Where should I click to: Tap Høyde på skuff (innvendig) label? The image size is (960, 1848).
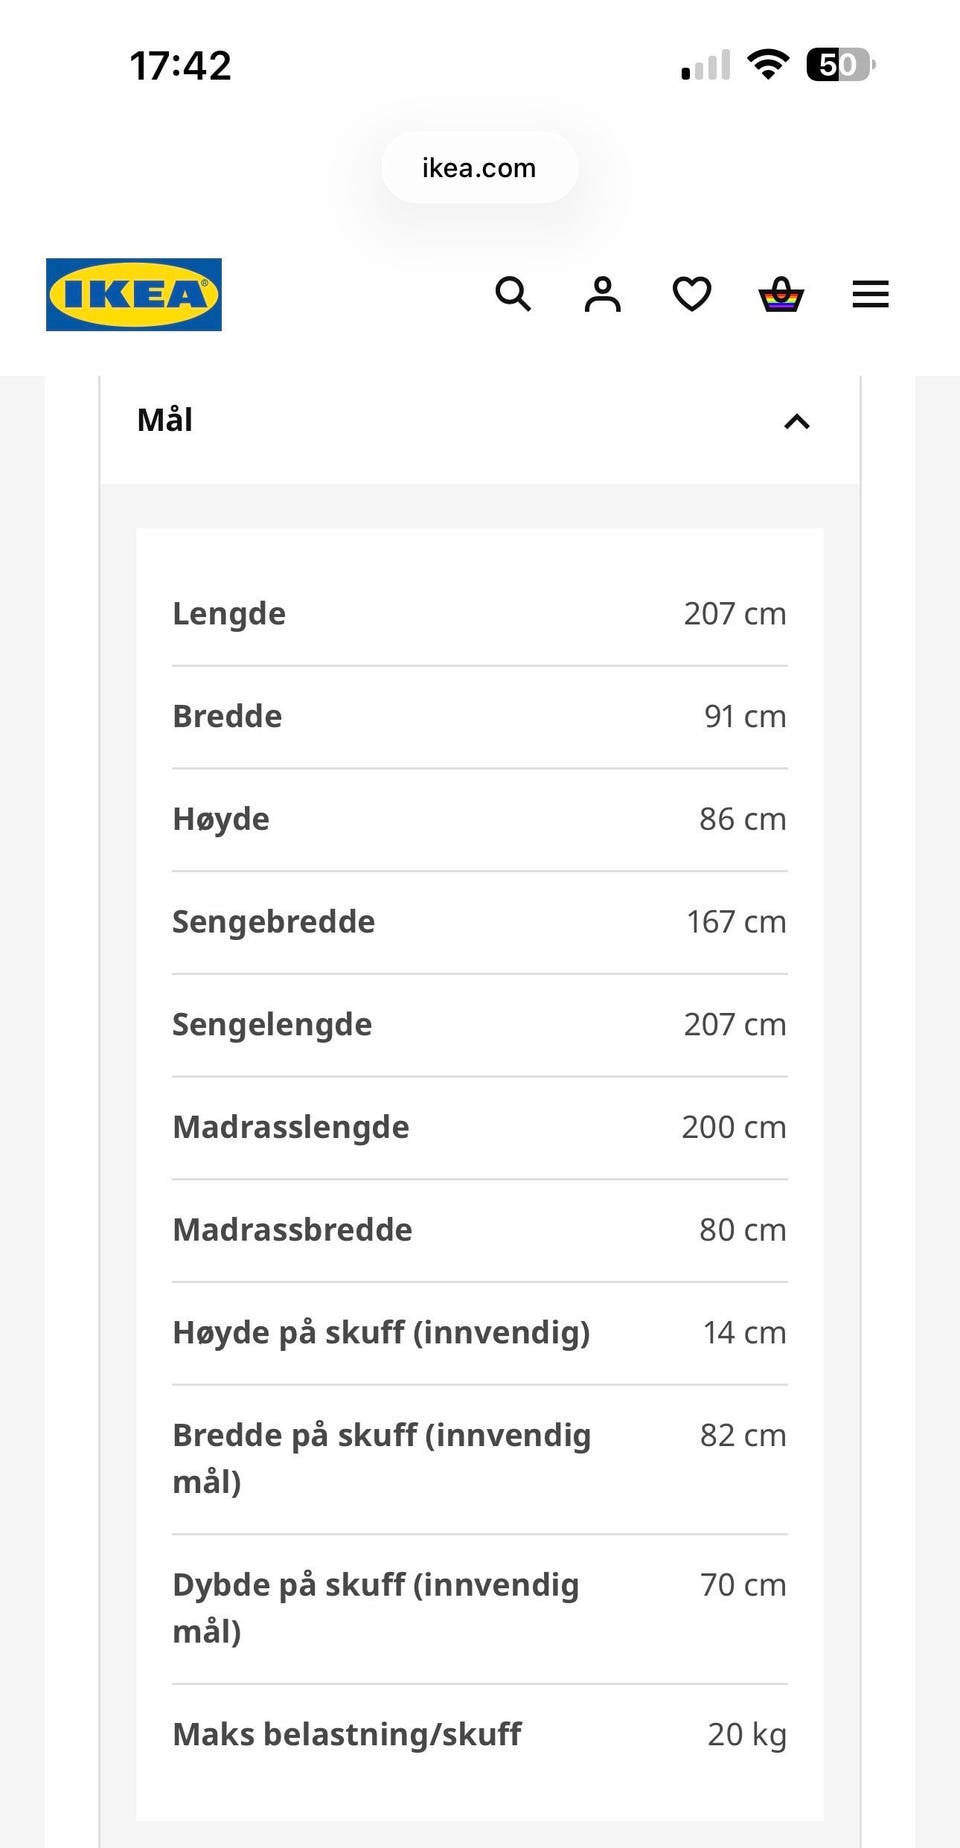381,1333
